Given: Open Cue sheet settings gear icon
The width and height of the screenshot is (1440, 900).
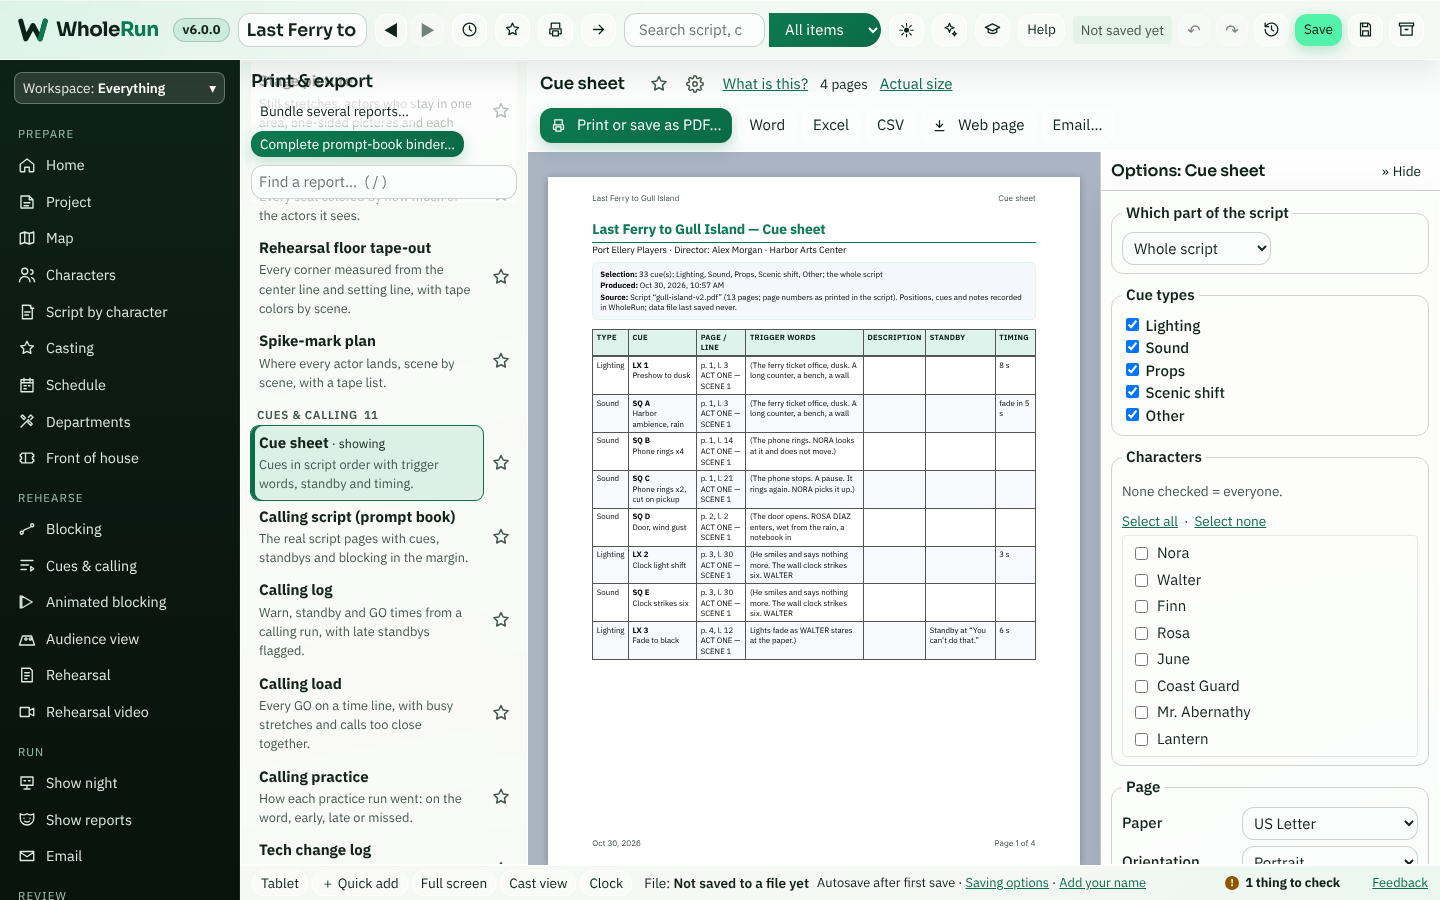Looking at the screenshot, I should point(695,84).
